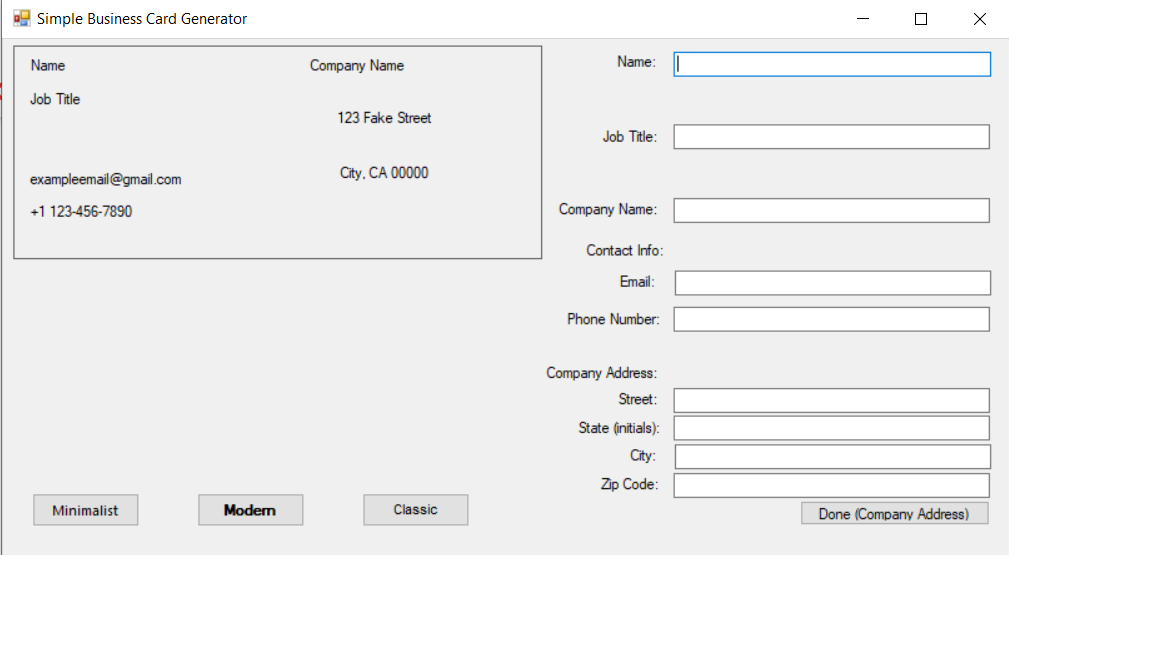Click the phone number on card preview

81,212
